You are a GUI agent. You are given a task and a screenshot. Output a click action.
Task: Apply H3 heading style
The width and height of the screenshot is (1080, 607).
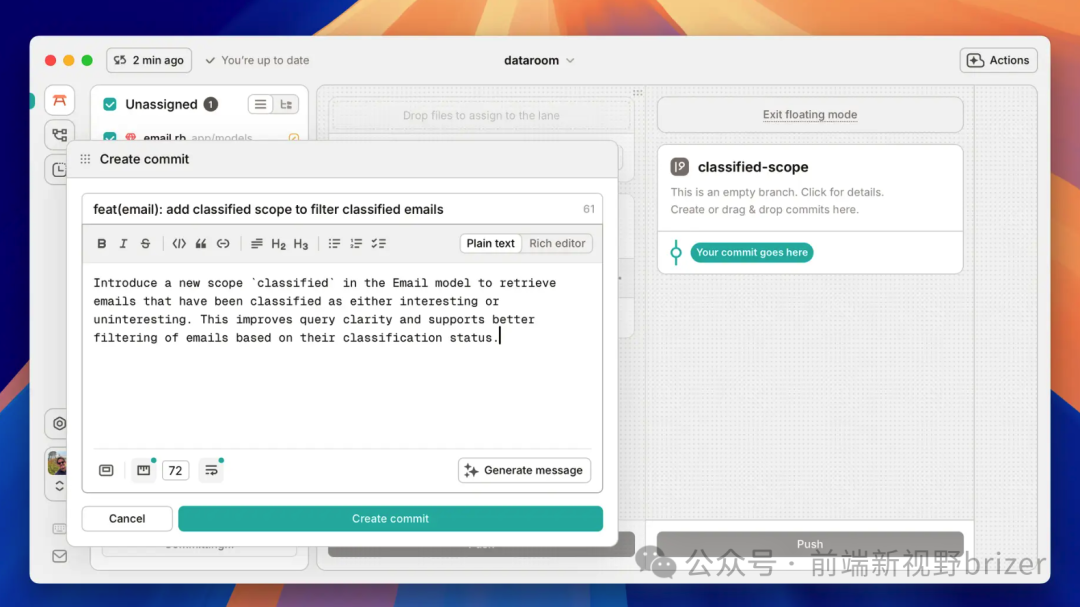click(x=301, y=243)
